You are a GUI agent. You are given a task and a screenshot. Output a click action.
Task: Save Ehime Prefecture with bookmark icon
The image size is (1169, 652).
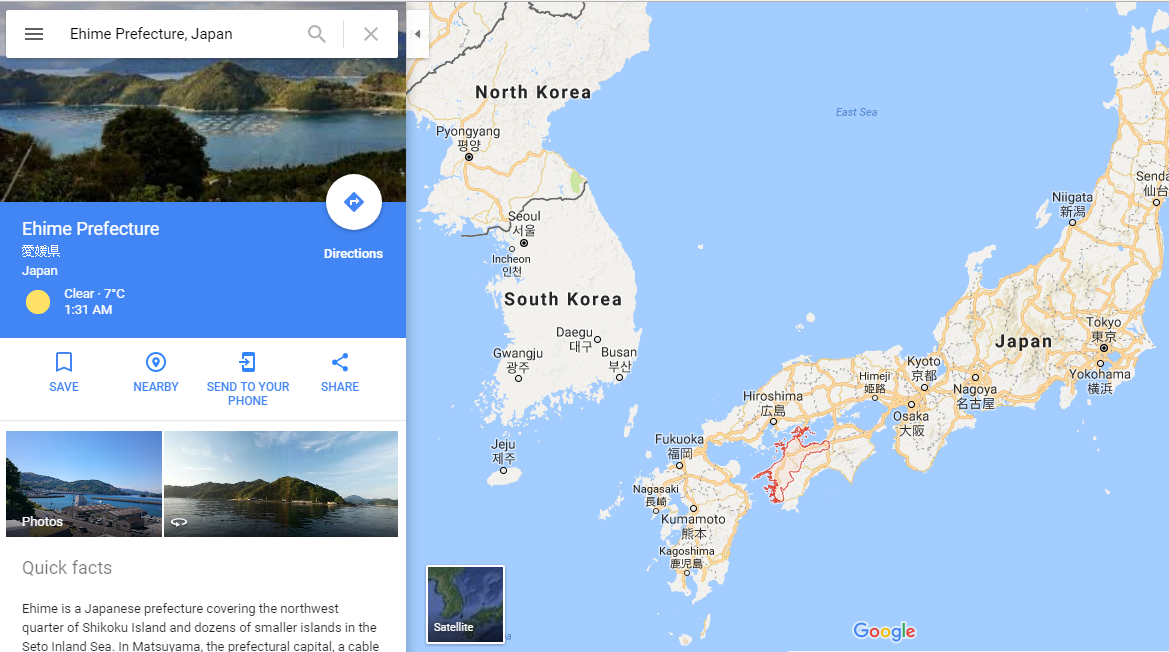pos(64,362)
